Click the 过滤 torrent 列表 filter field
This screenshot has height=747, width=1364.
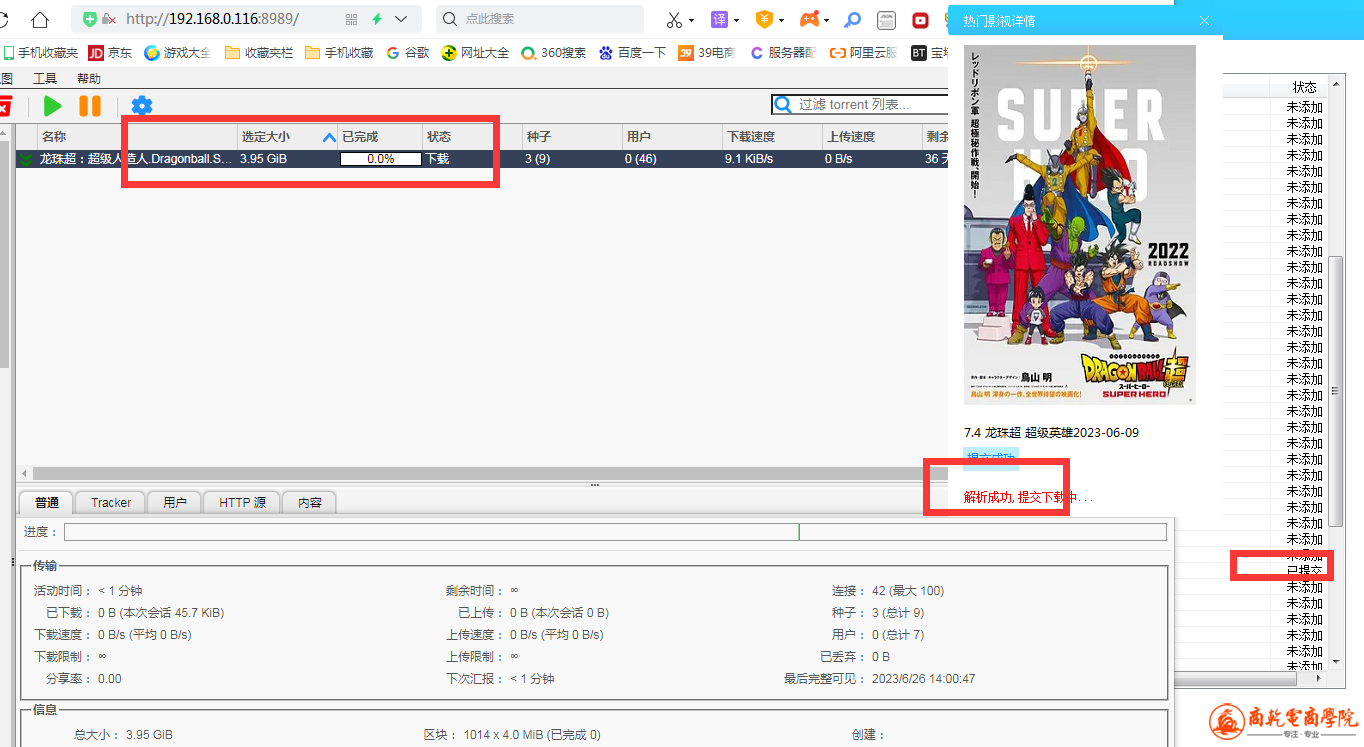pyautogui.click(x=870, y=104)
